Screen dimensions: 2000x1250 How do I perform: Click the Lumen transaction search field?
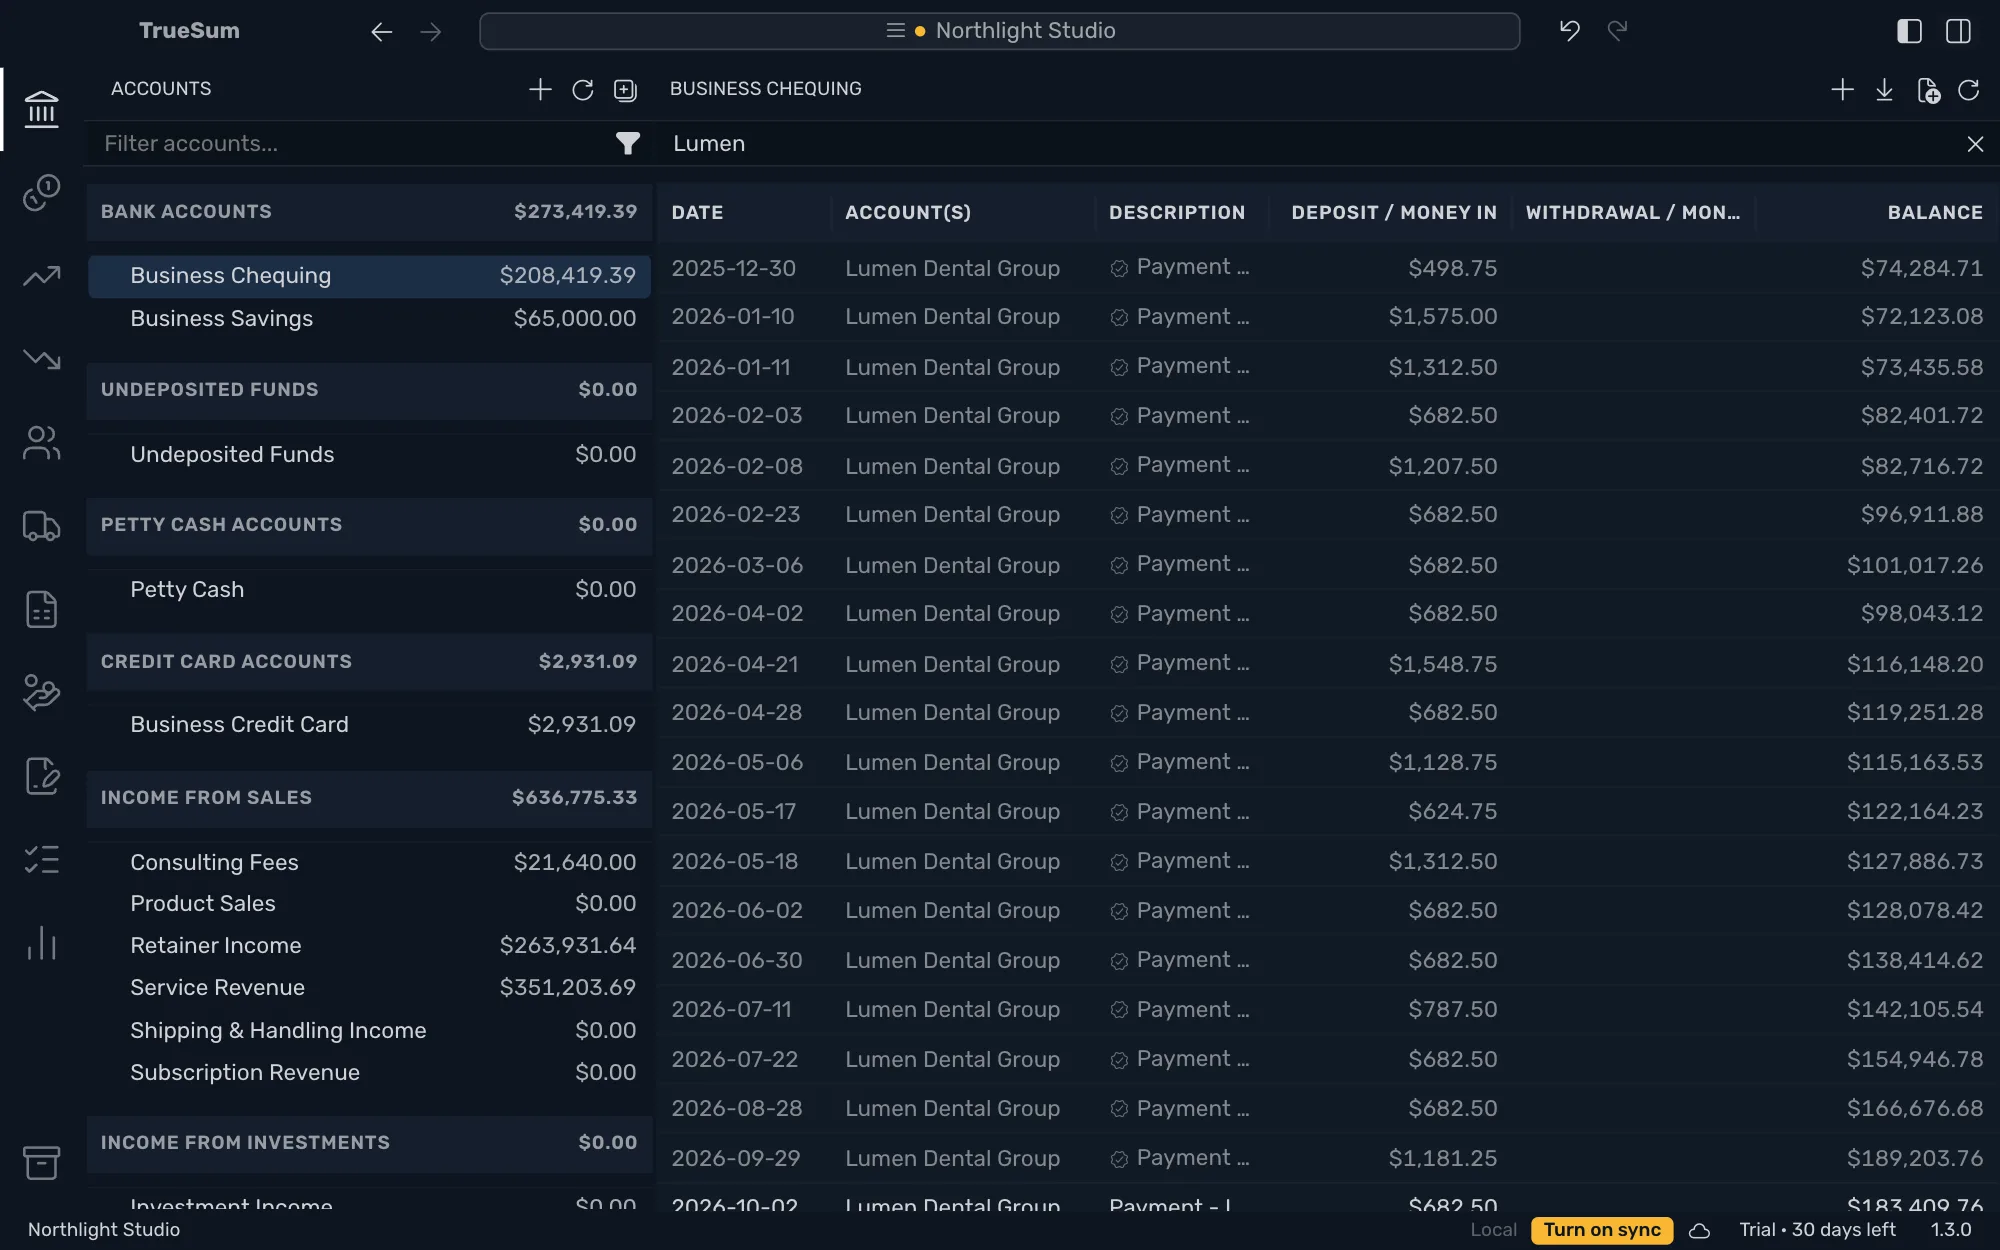pos(1310,144)
